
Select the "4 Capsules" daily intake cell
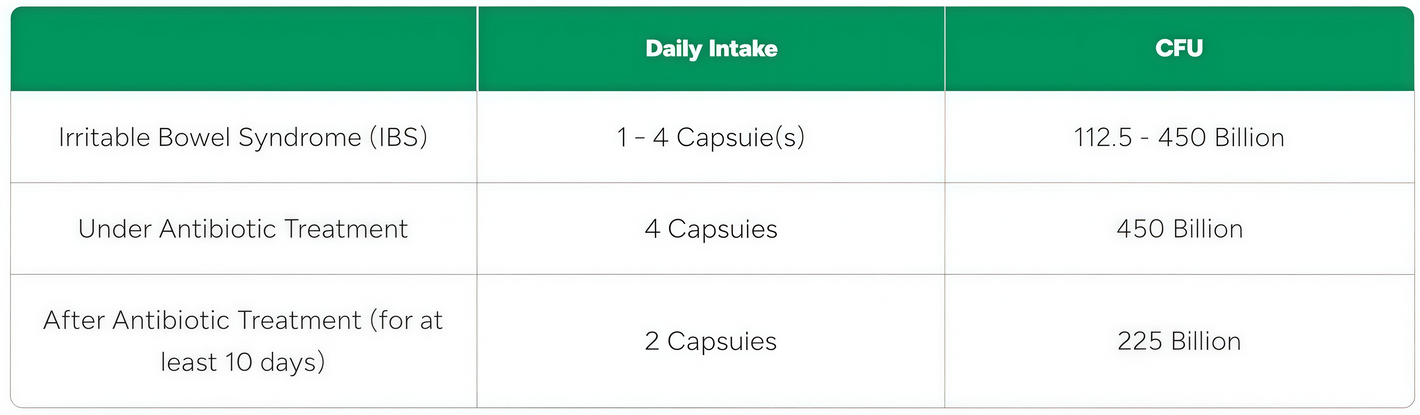(x=711, y=229)
